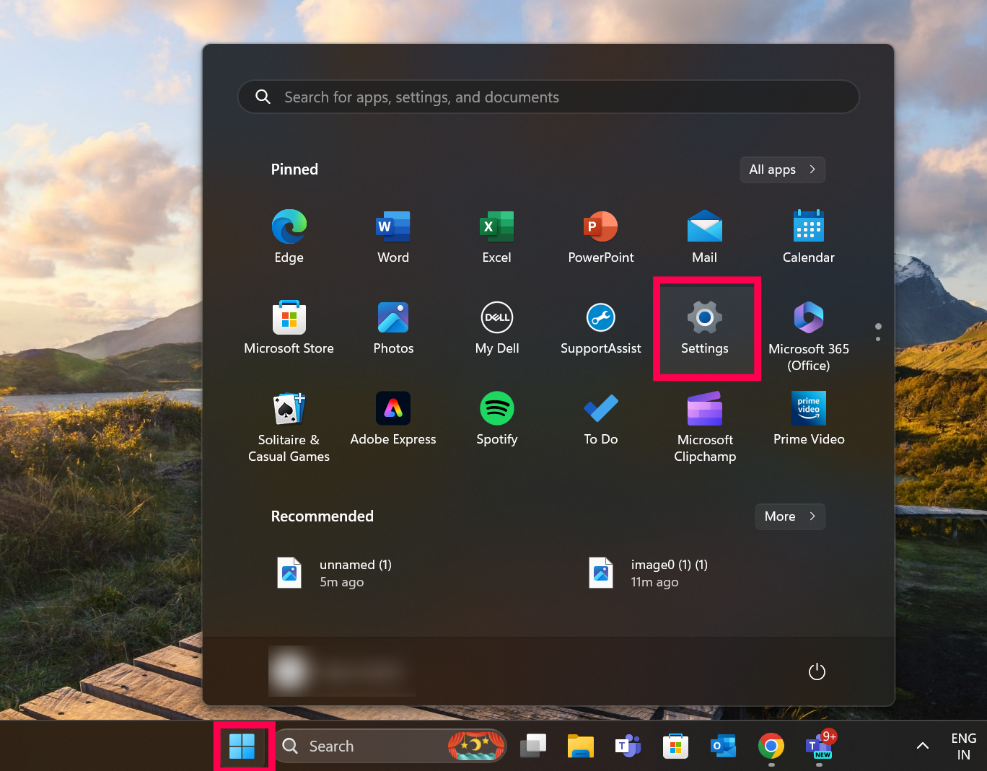
Task: Open Excel in the Pinned section
Action: 497,237
